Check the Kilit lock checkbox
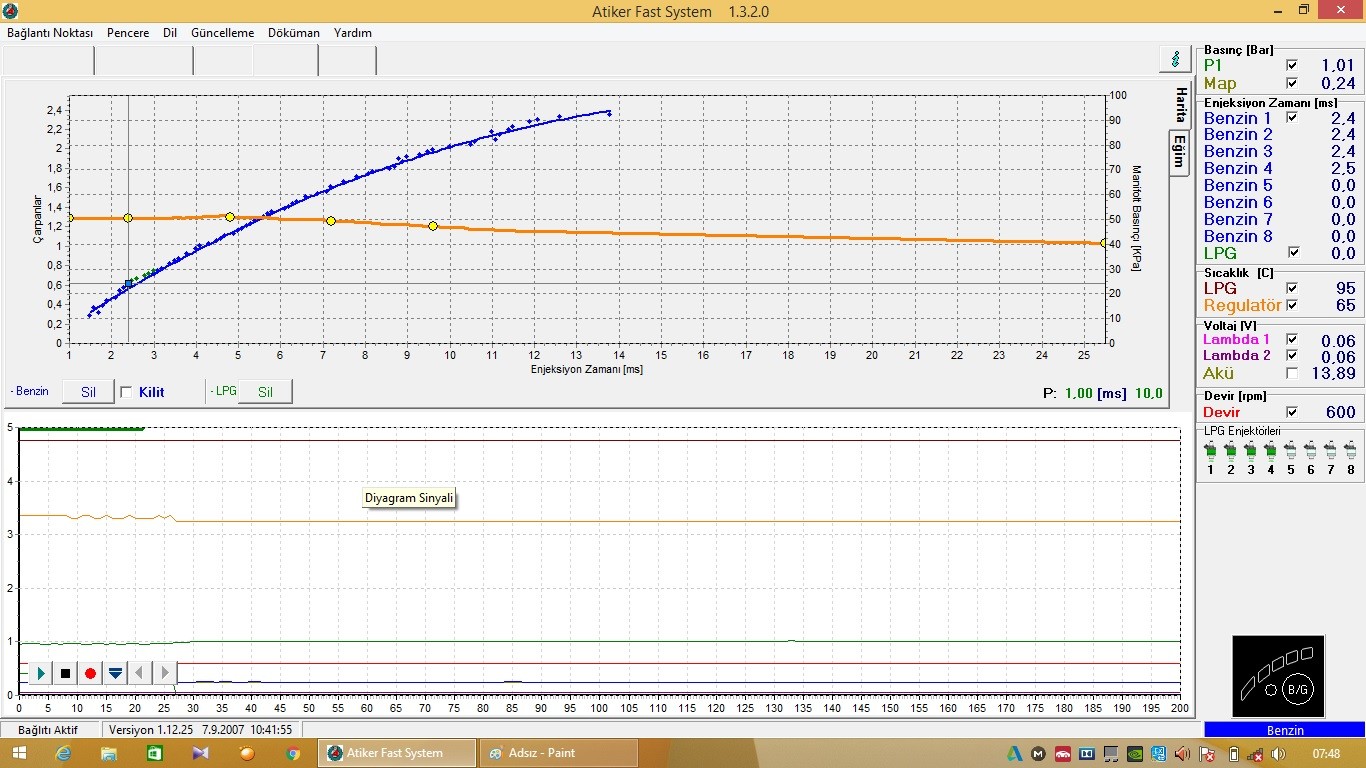 (126, 392)
